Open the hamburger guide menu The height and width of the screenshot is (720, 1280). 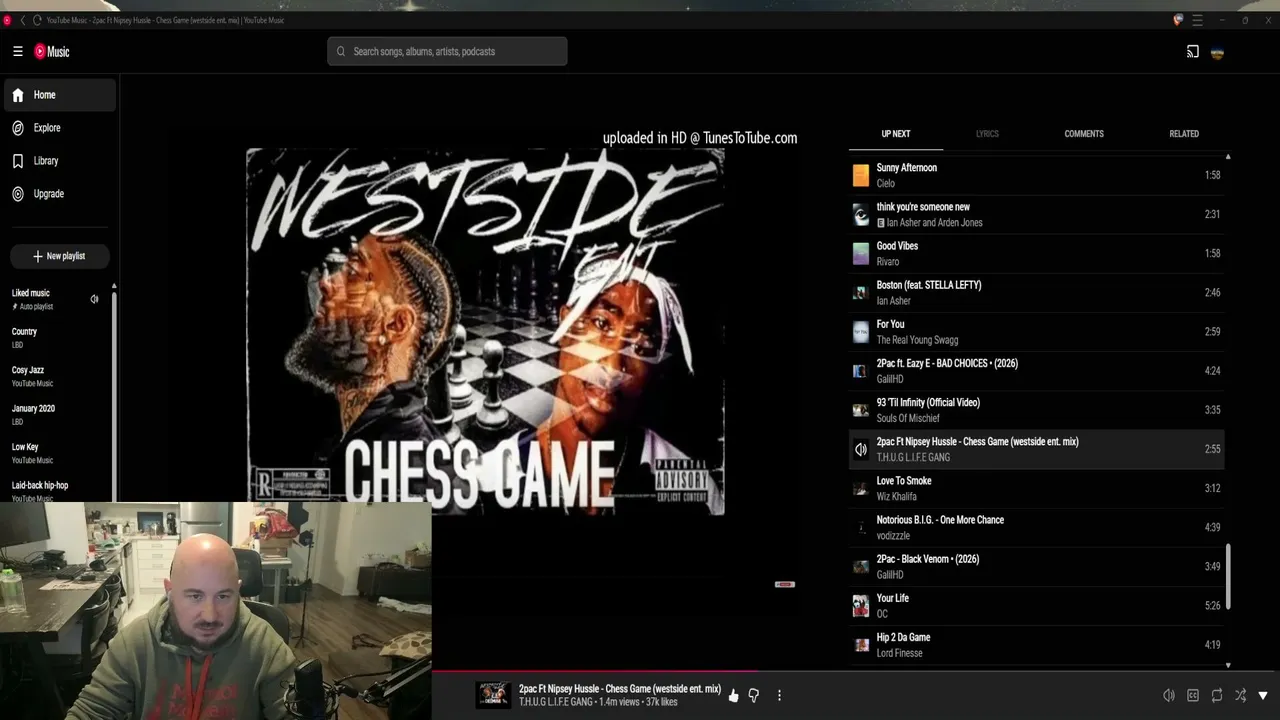coord(17,51)
